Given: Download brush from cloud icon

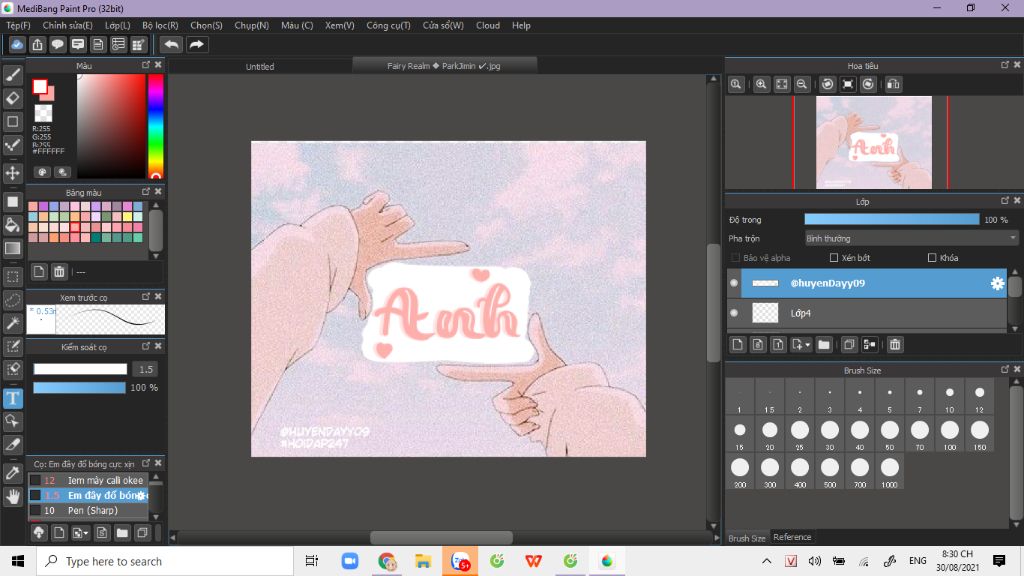Looking at the screenshot, I should pos(39,533).
